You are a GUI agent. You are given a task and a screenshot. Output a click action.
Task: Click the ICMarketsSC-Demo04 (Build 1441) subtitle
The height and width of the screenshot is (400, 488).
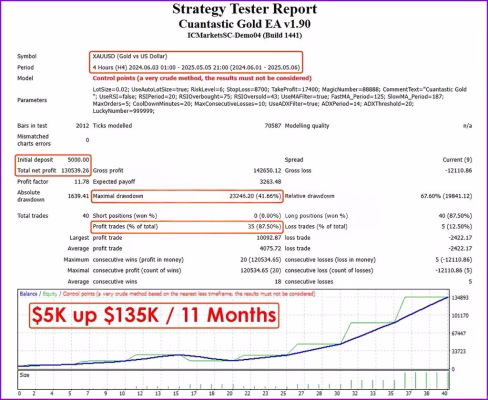tap(245, 35)
